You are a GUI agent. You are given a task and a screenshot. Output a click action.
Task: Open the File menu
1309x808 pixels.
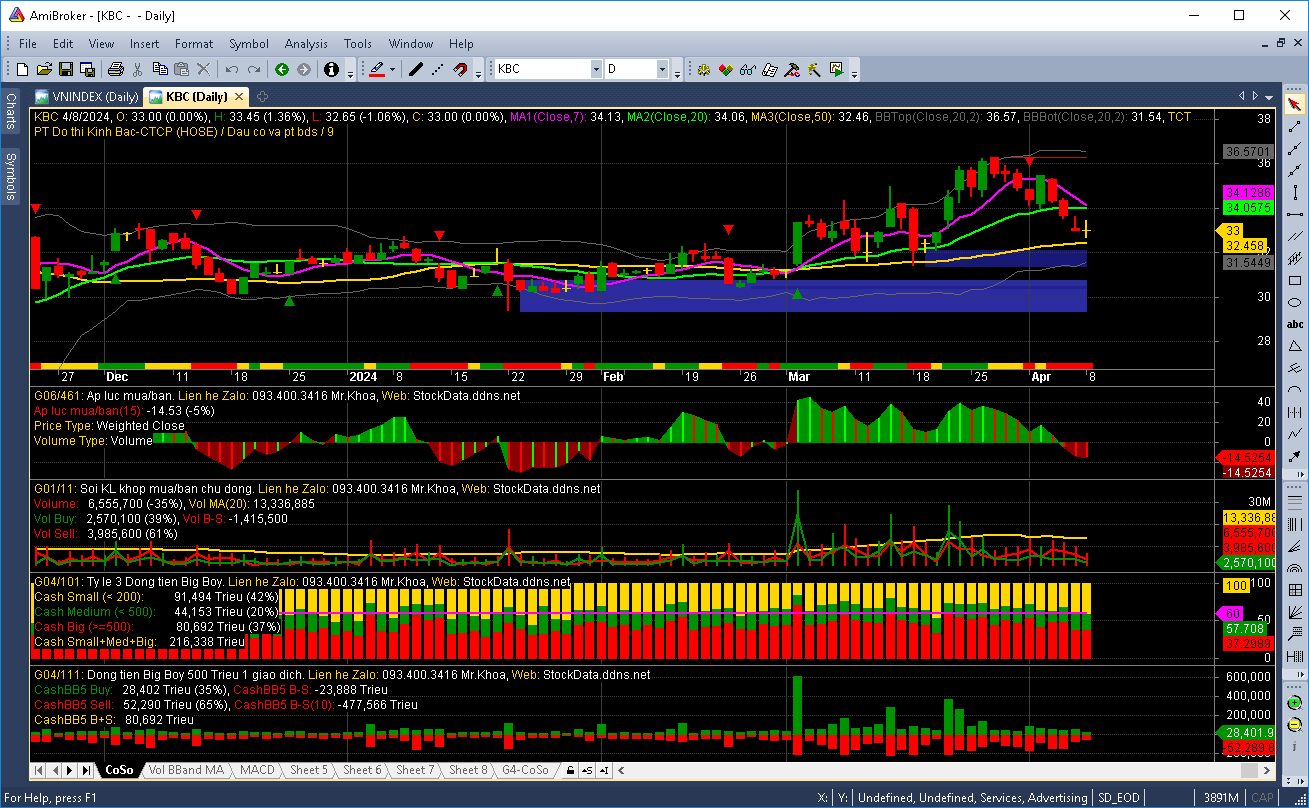click(x=28, y=44)
